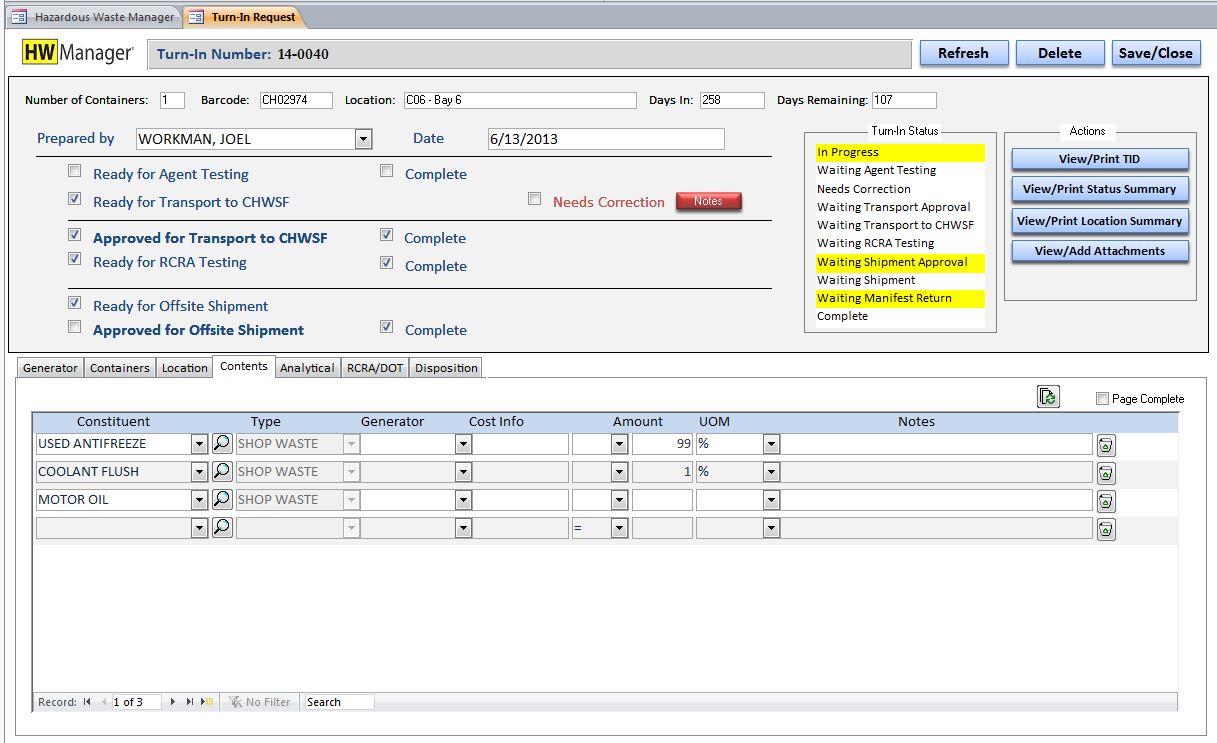
Task: Click Save/Close button
Action: (x=1156, y=53)
